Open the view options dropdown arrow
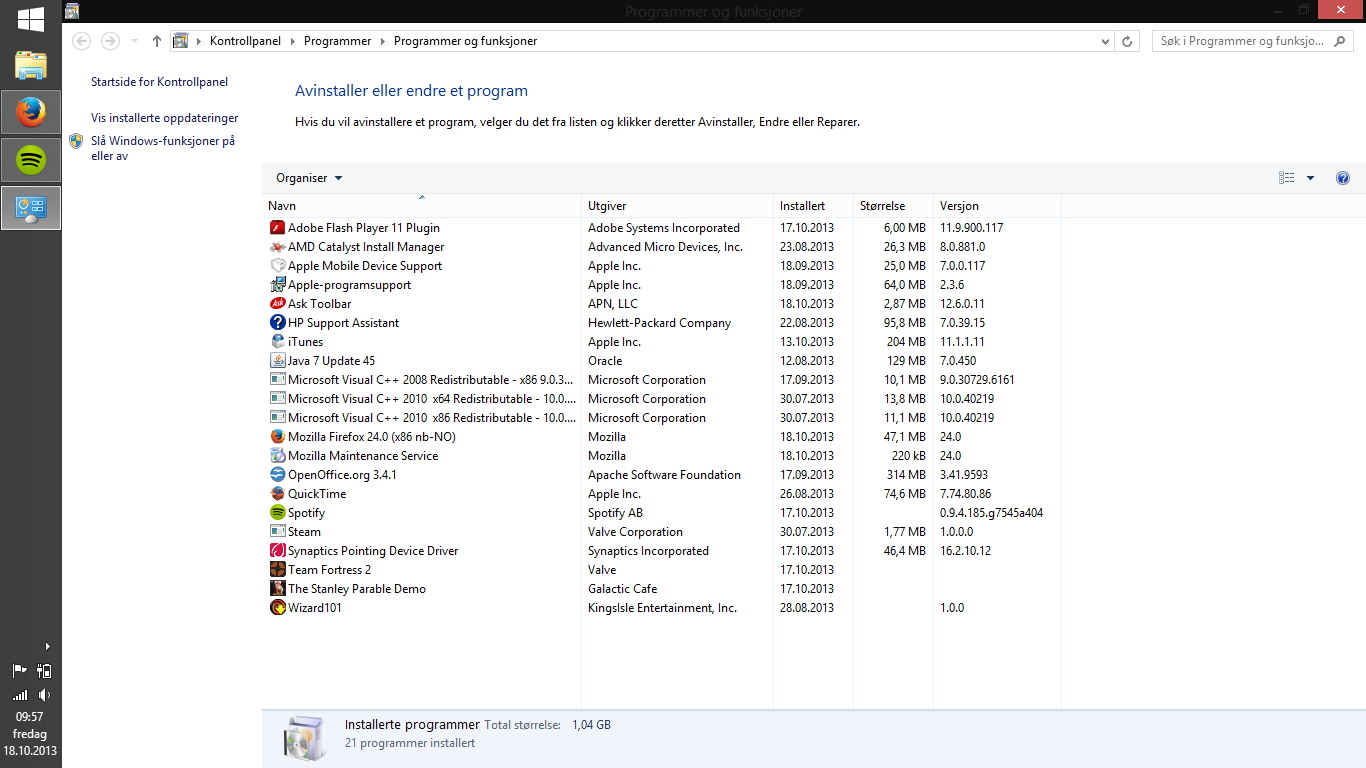This screenshot has height=768, width=1366. coord(1310,178)
